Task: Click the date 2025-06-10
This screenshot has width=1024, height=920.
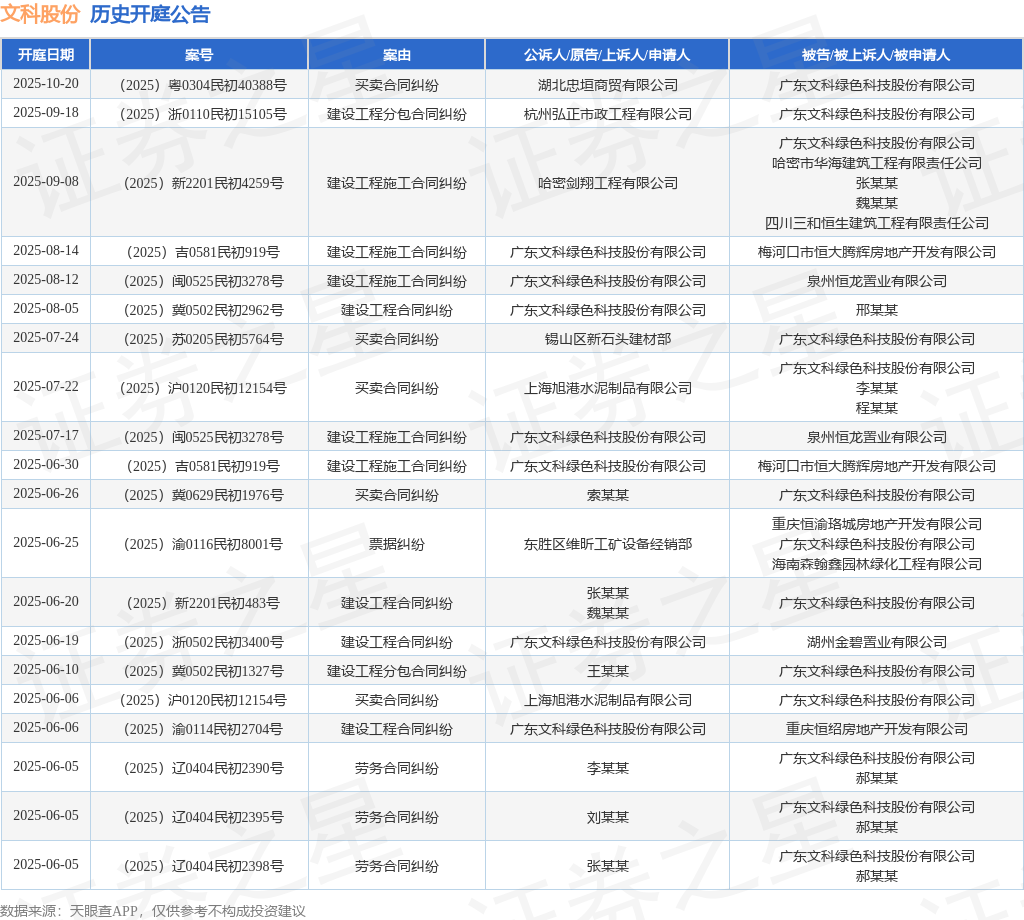Action: pyautogui.click(x=46, y=669)
